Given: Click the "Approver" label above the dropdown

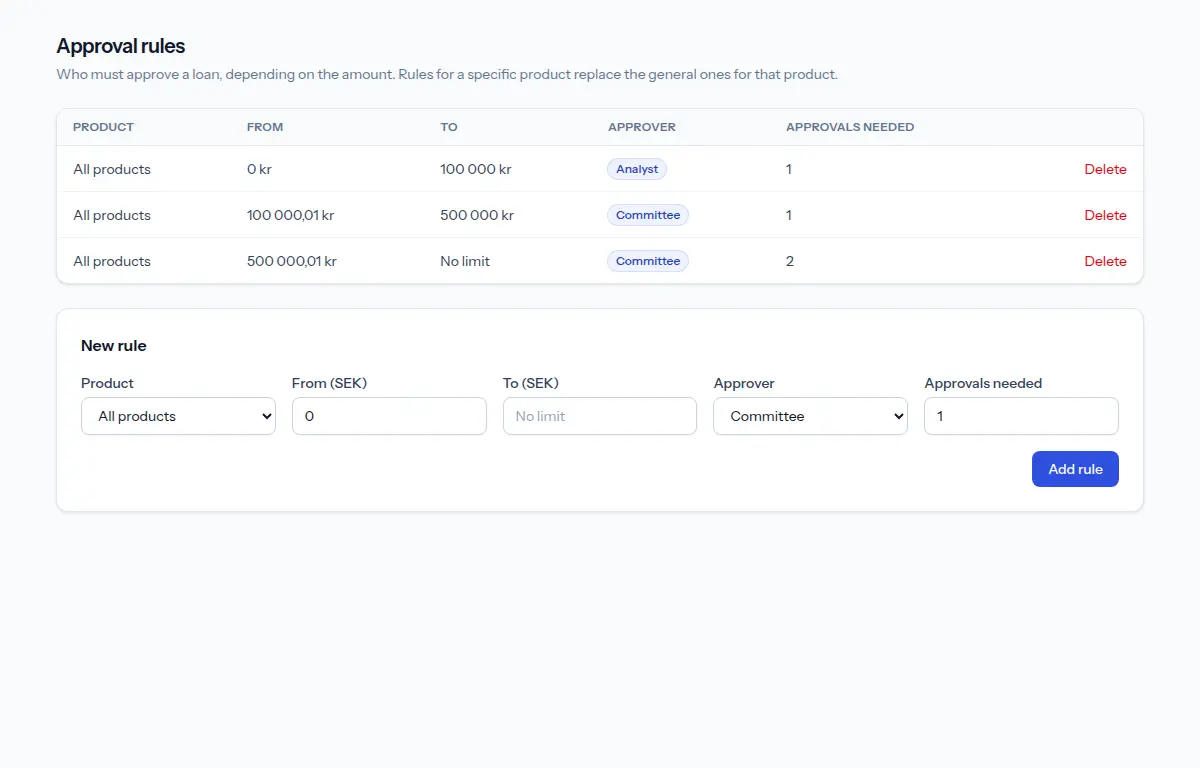Looking at the screenshot, I should (x=744, y=383).
